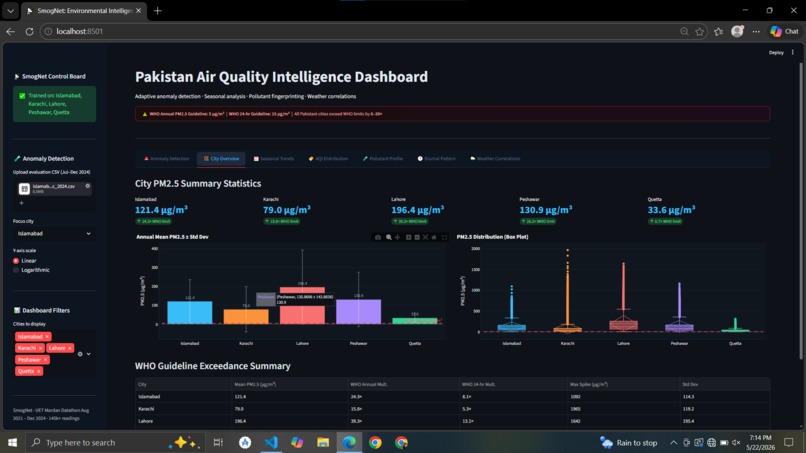This screenshot has height=453, width=806.
Task: Click the uploaded CSV file thumbnail icon
Action: coord(24,189)
